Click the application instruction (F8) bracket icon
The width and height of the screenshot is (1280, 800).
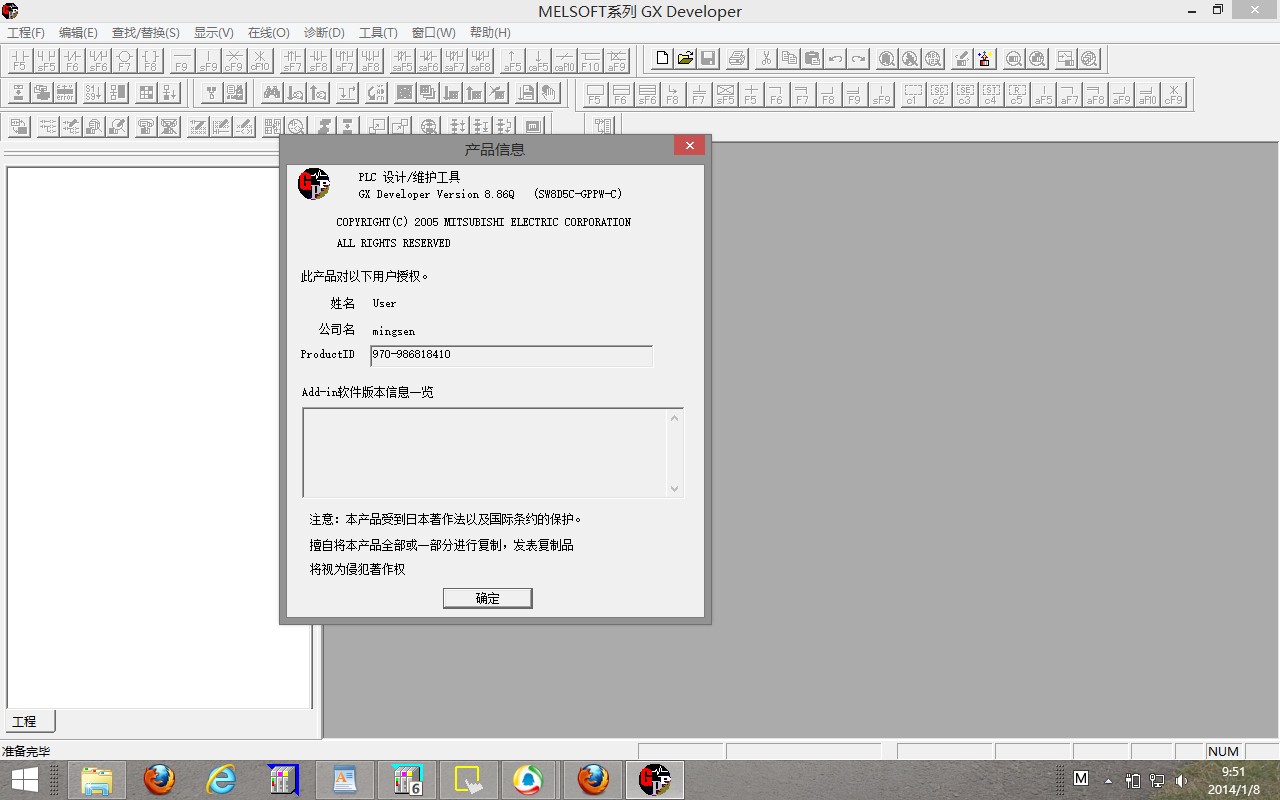(150, 61)
